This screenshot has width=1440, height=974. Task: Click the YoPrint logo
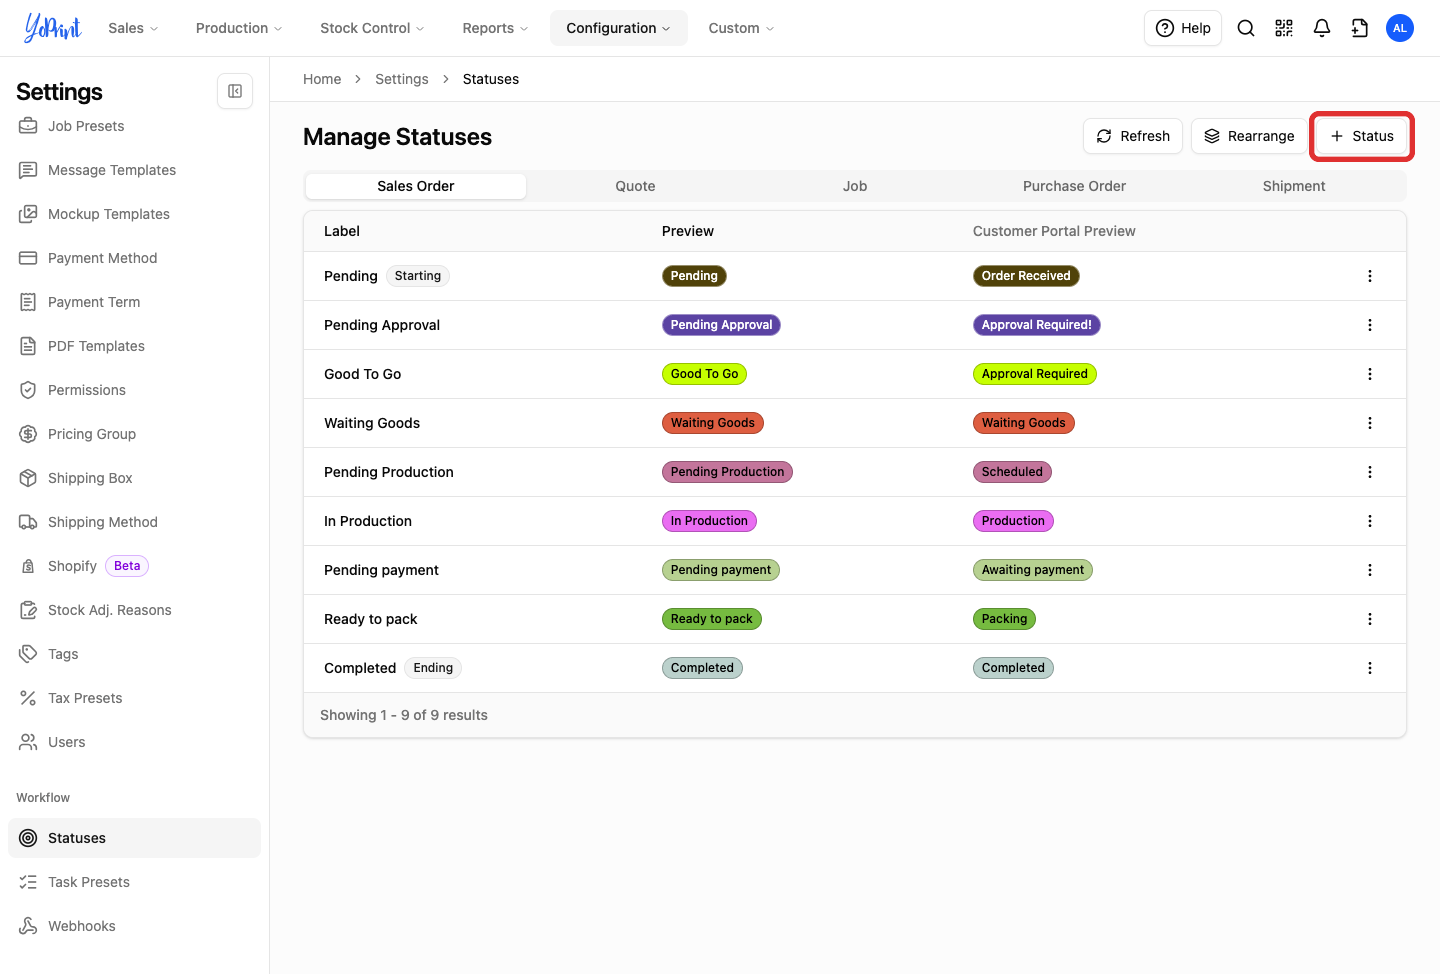coord(53,28)
